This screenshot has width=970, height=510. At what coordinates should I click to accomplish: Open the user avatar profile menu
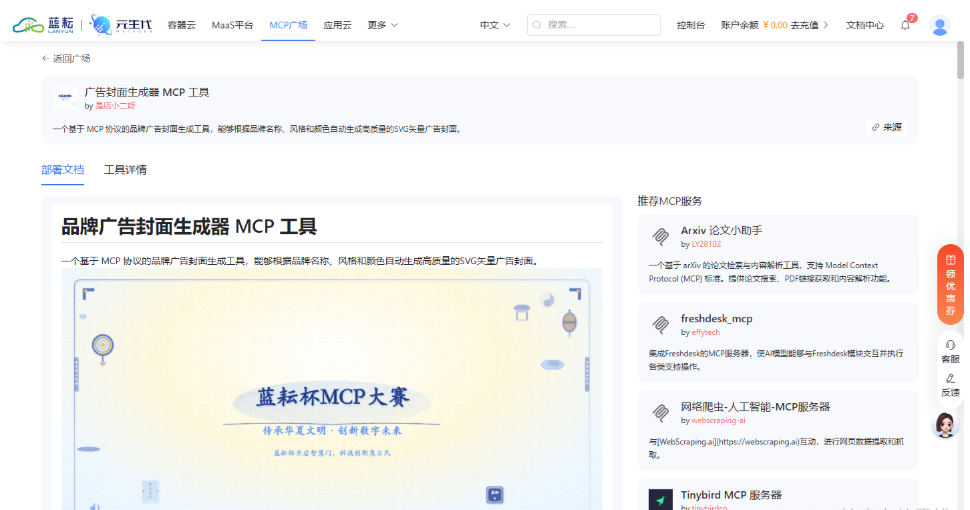(x=939, y=25)
